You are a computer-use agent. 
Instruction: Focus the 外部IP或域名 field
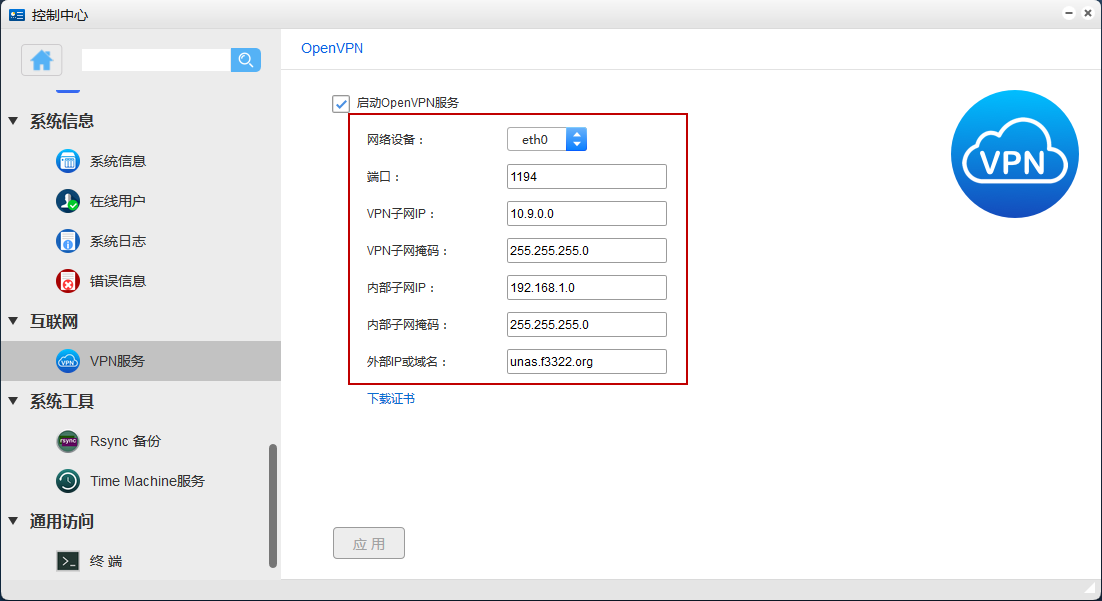point(587,361)
